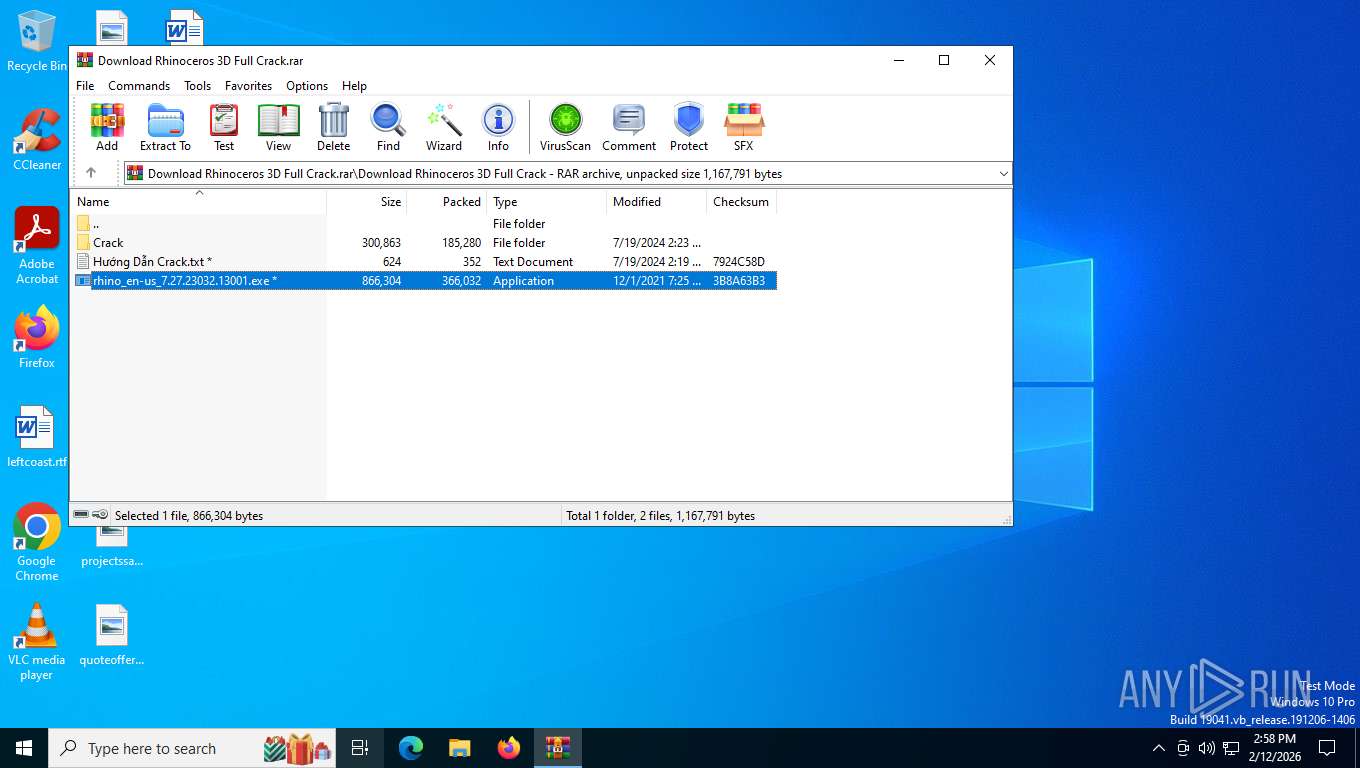The image size is (1360, 768).
Task: Open Google Chrome desktop shortcut
Action: tap(37, 543)
